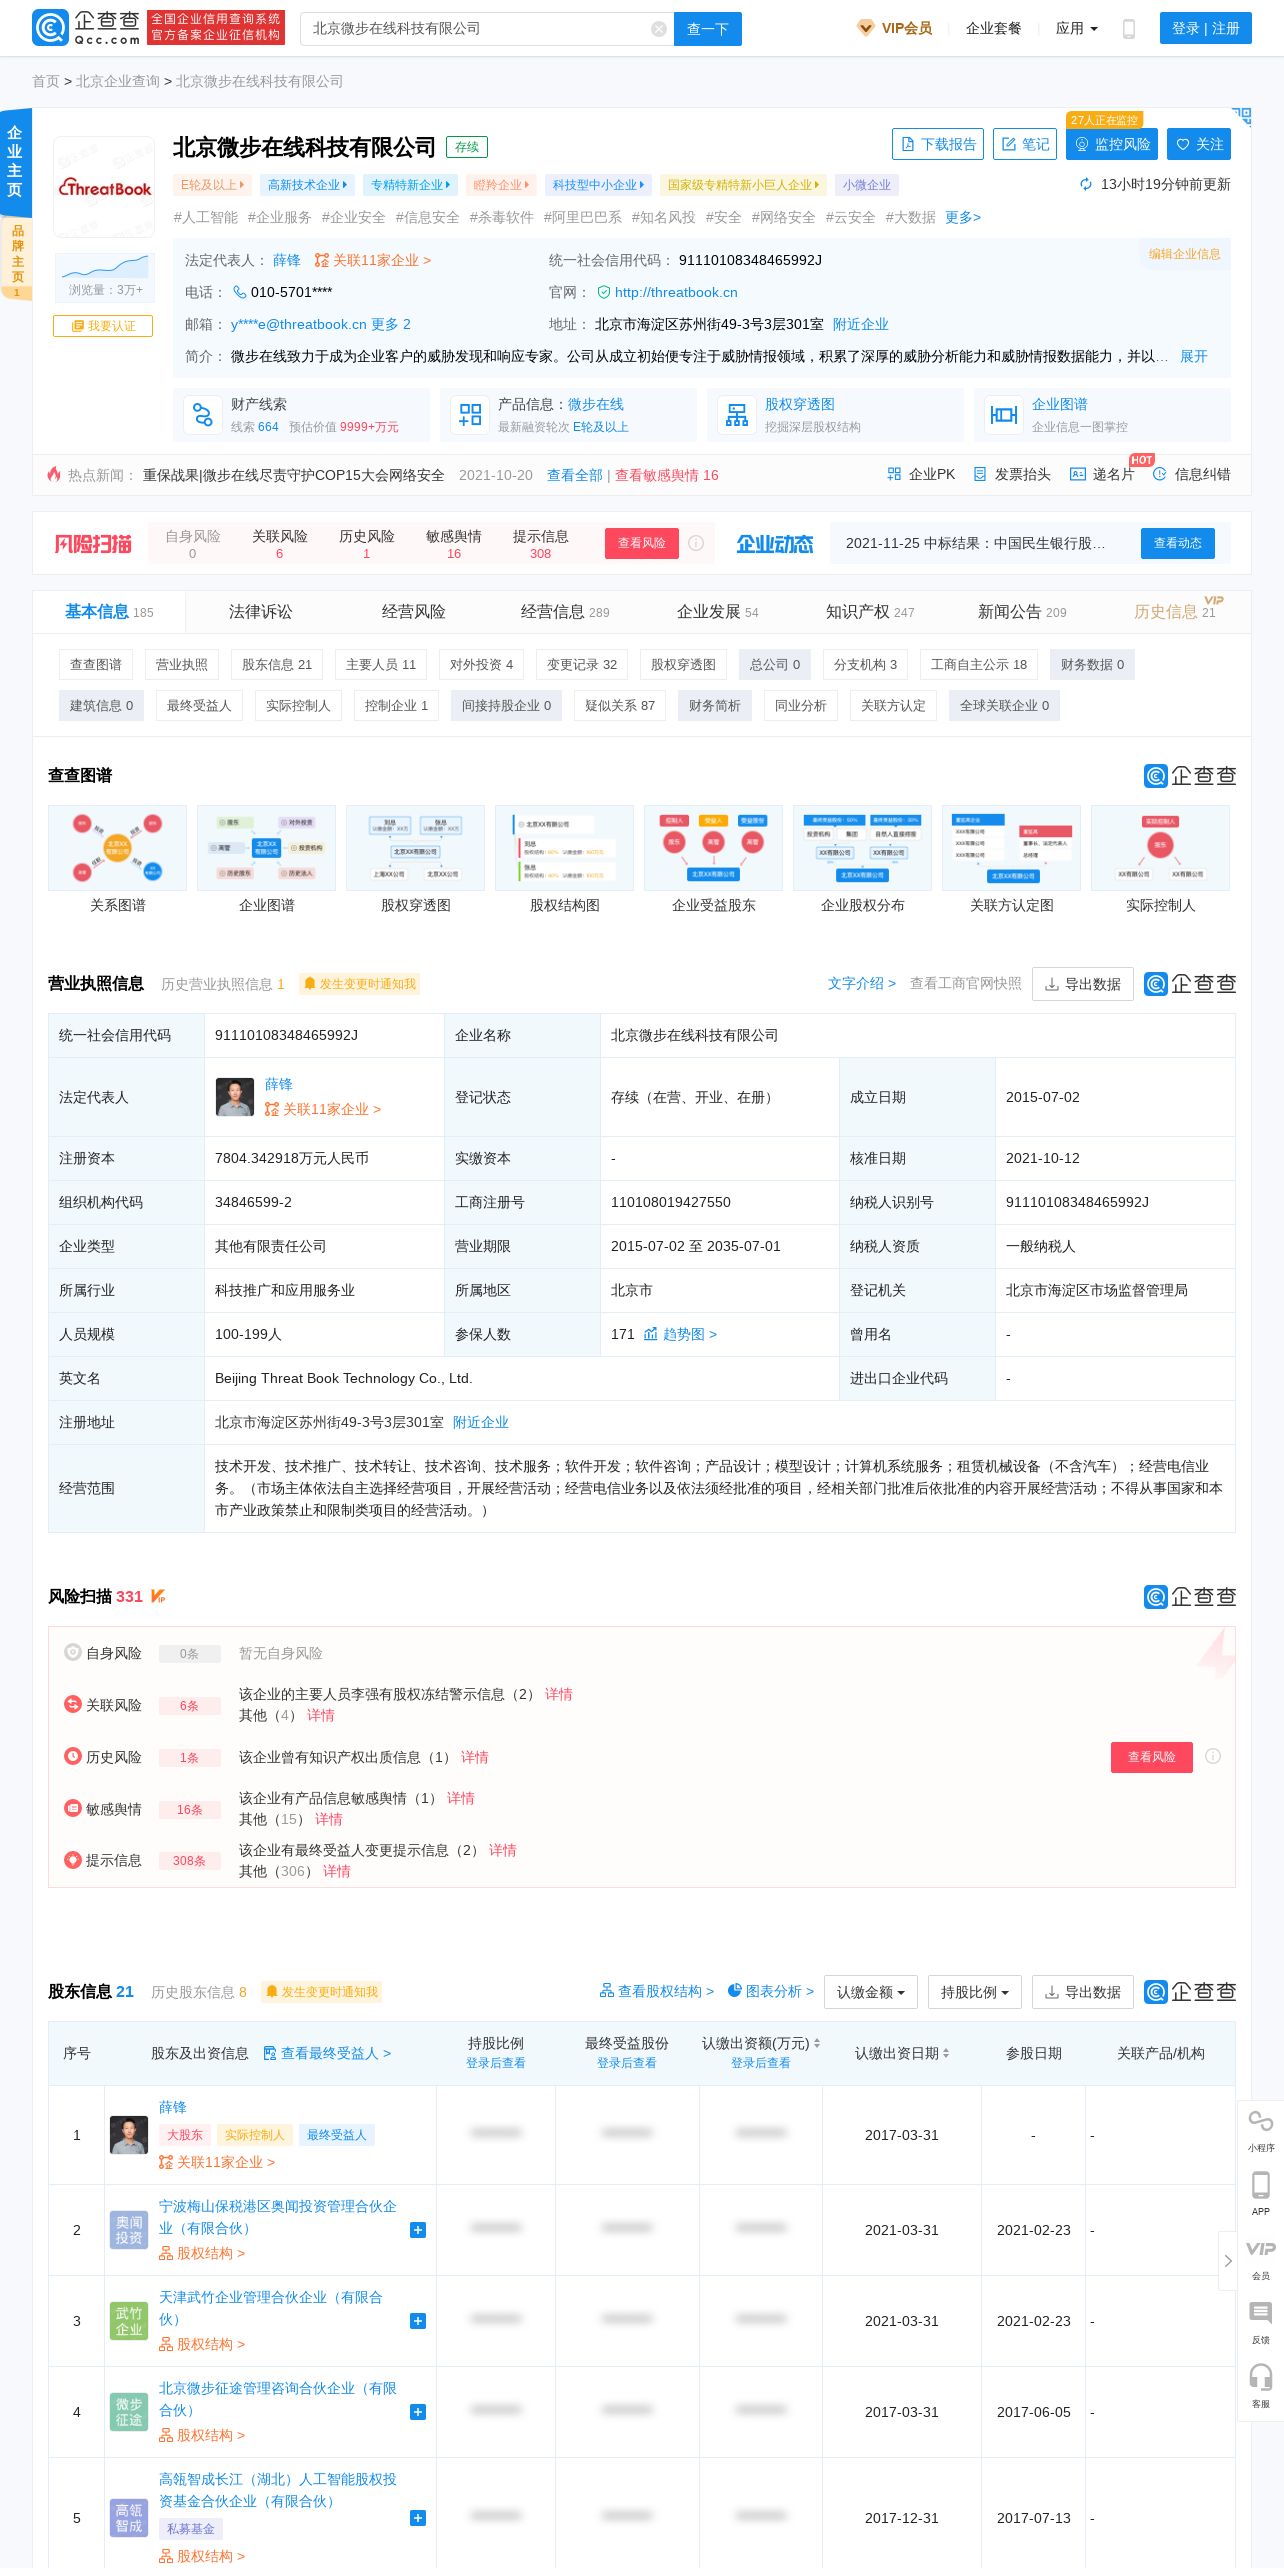
Task: Open 反馈 feedback sidebar icon
Action: (1261, 2322)
